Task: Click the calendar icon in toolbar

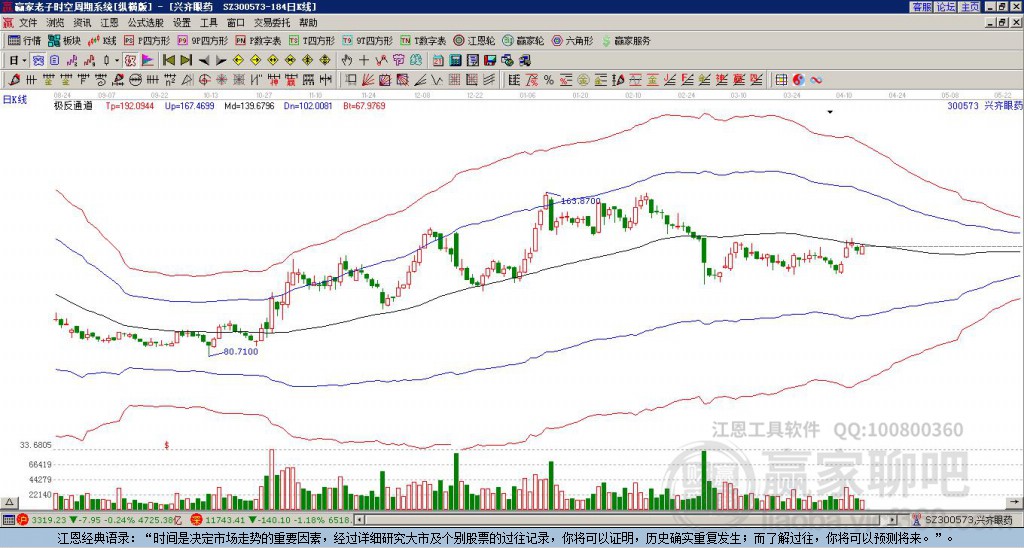Action: [438, 60]
